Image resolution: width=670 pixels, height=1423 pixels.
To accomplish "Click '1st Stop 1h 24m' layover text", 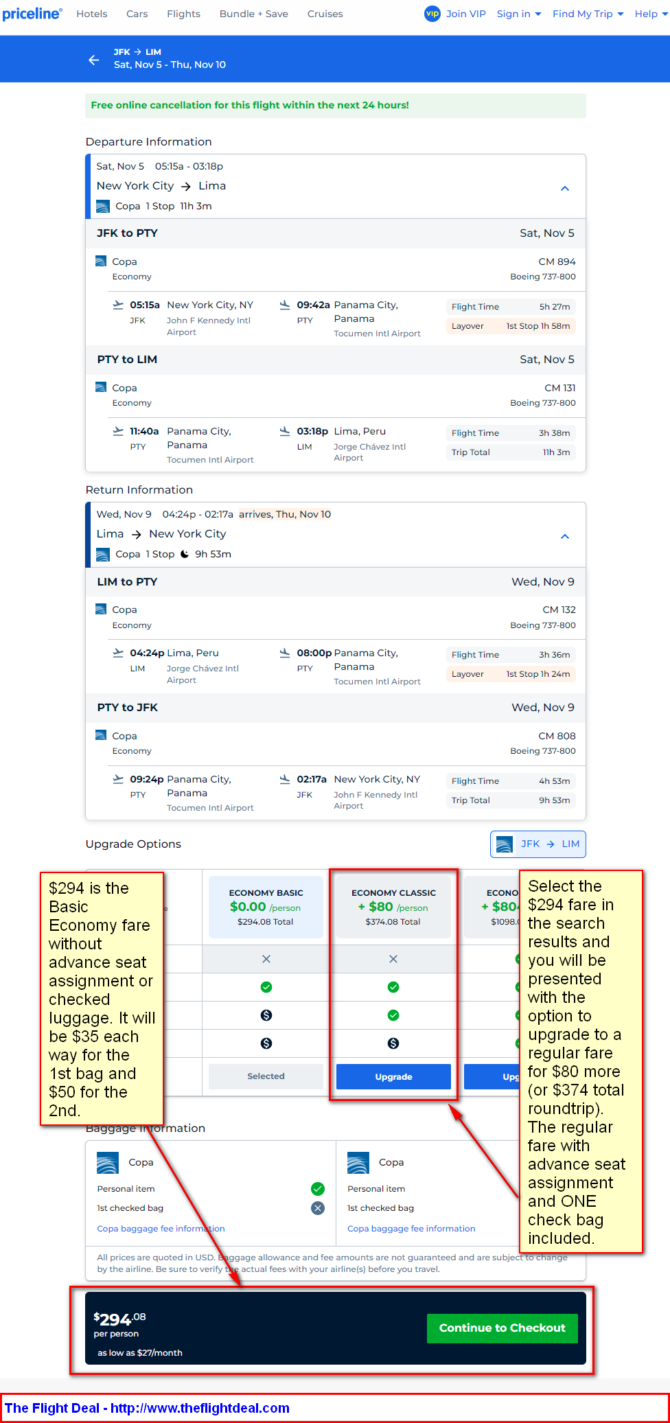I will (539, 674).
